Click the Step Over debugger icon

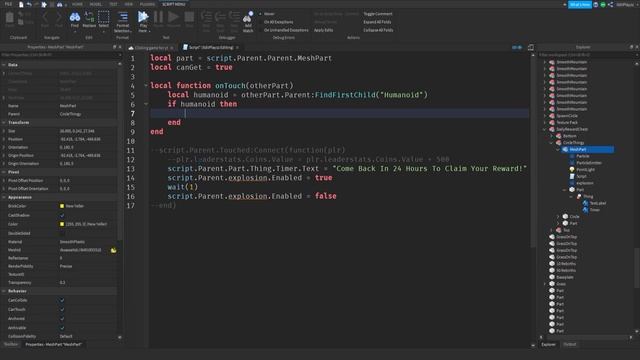click(x=220, y=17)
